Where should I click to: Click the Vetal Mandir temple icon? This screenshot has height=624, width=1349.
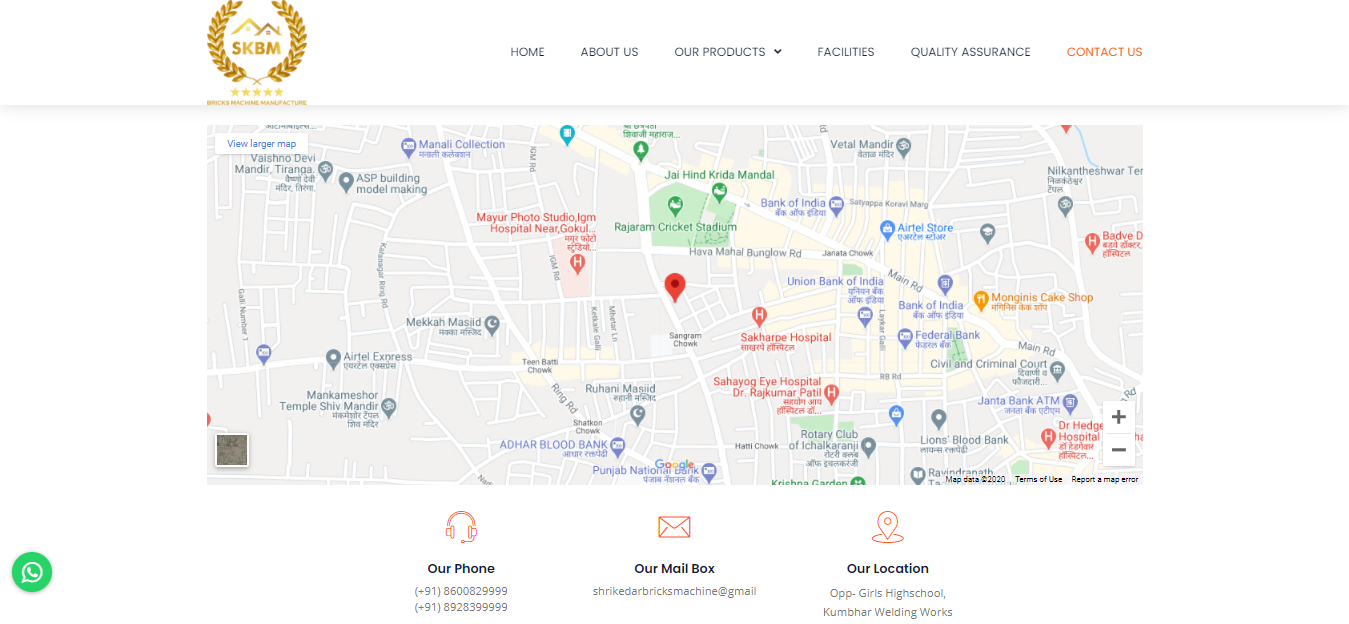[905, 146]
